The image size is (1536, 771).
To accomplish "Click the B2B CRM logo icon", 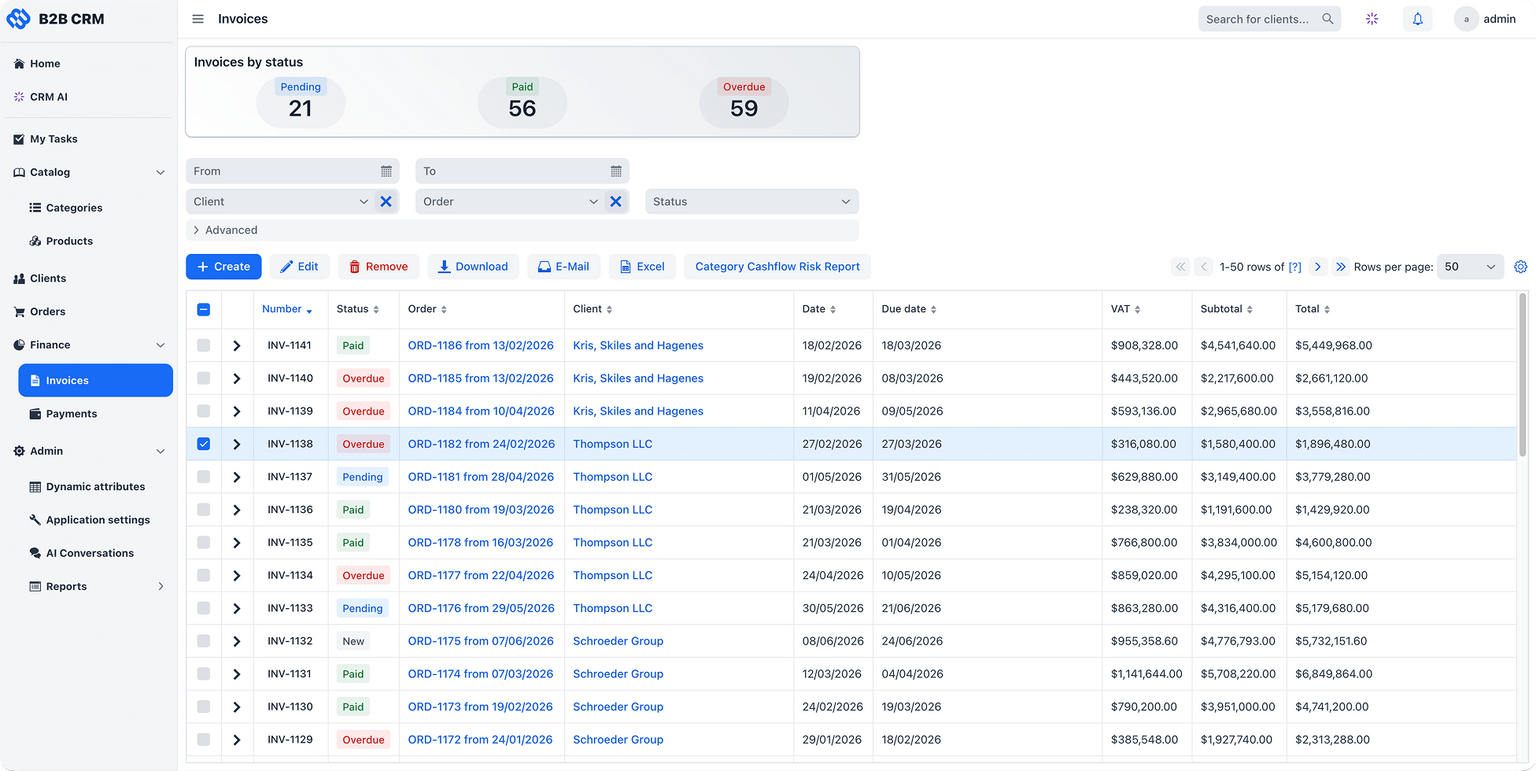I will coord(18,19).
